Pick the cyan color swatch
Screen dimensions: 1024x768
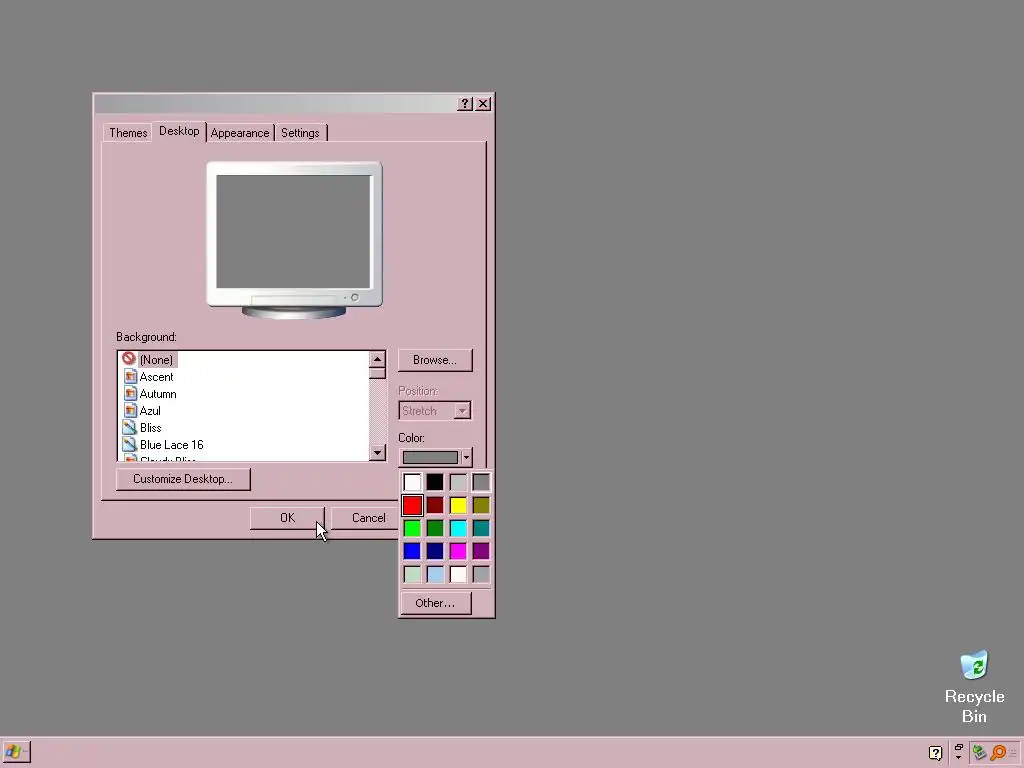point(458,528)
